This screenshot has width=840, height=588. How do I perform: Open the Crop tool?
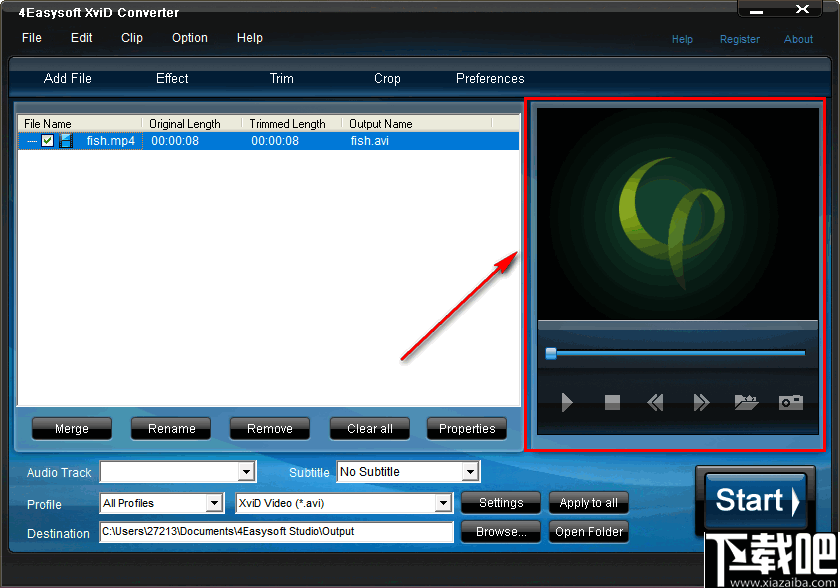point(387,78)
